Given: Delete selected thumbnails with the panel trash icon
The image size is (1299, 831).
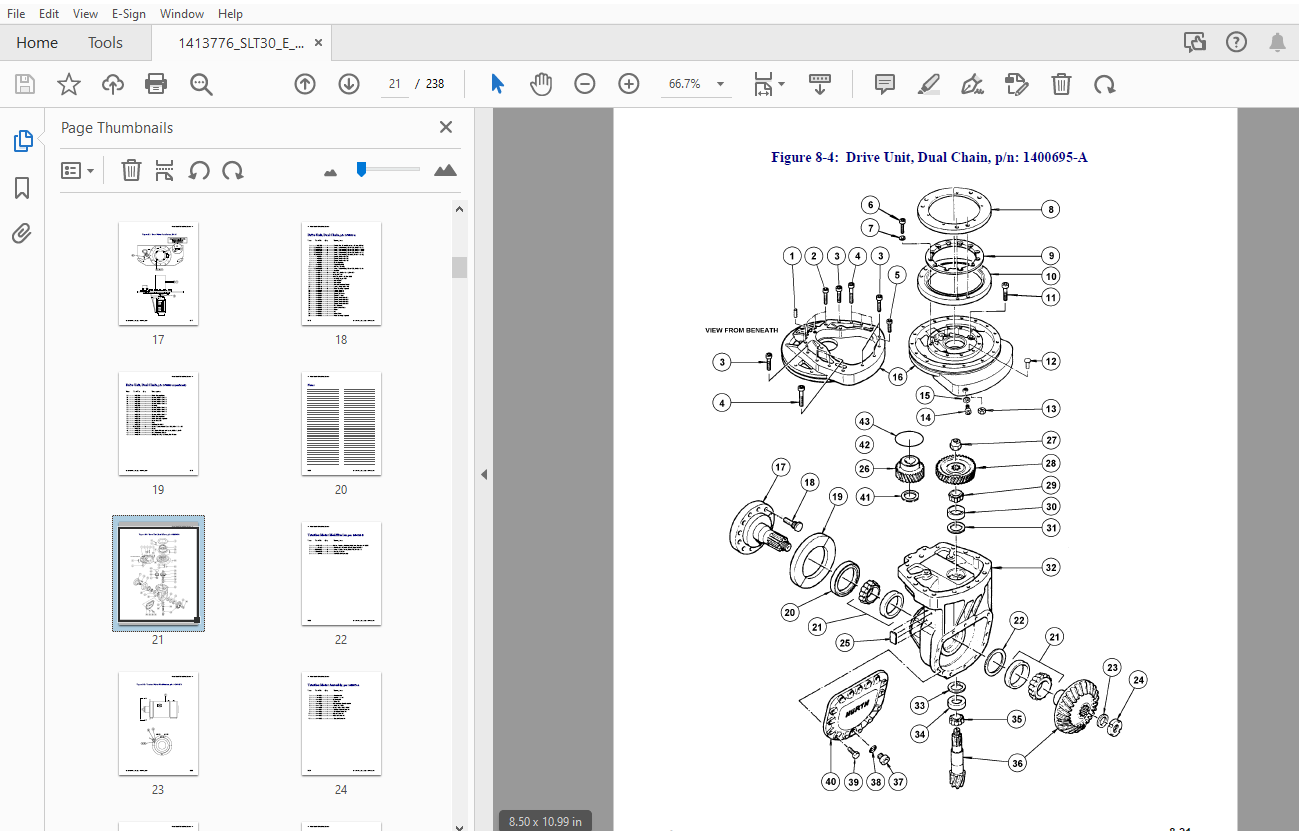Looking at the screenshot, I should [x=131, y=170].
